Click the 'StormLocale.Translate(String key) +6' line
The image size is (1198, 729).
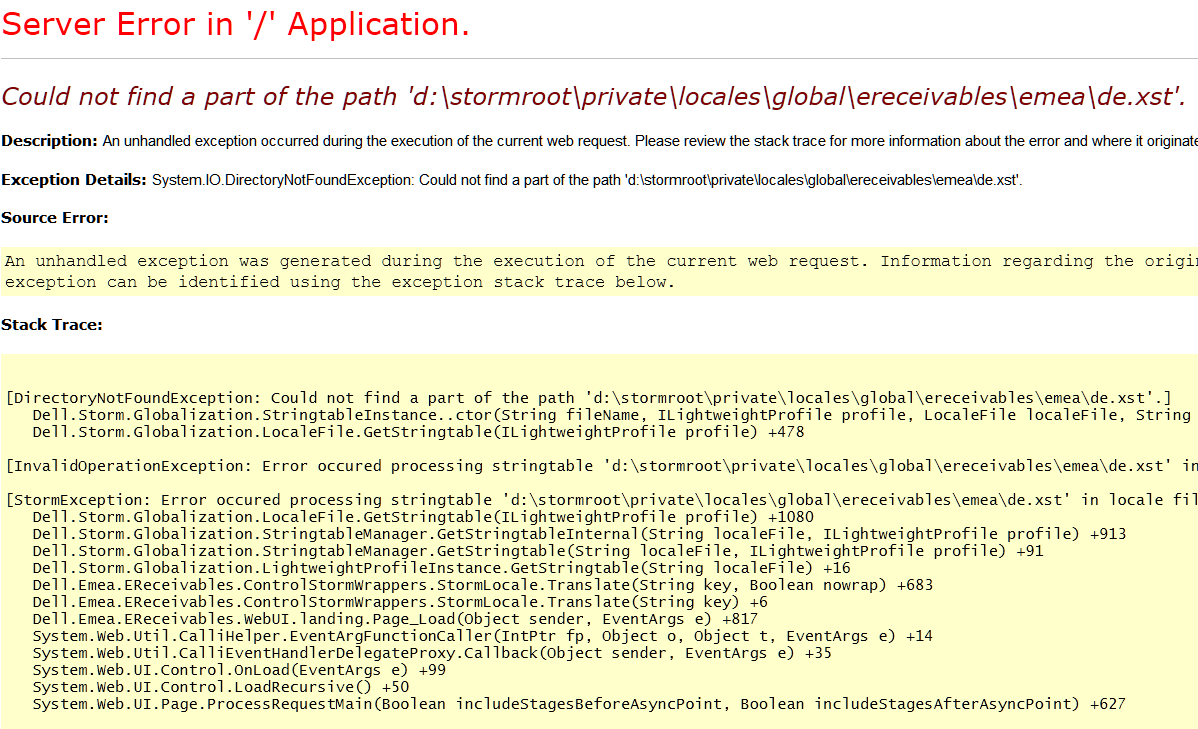click(x=400, y=602)
